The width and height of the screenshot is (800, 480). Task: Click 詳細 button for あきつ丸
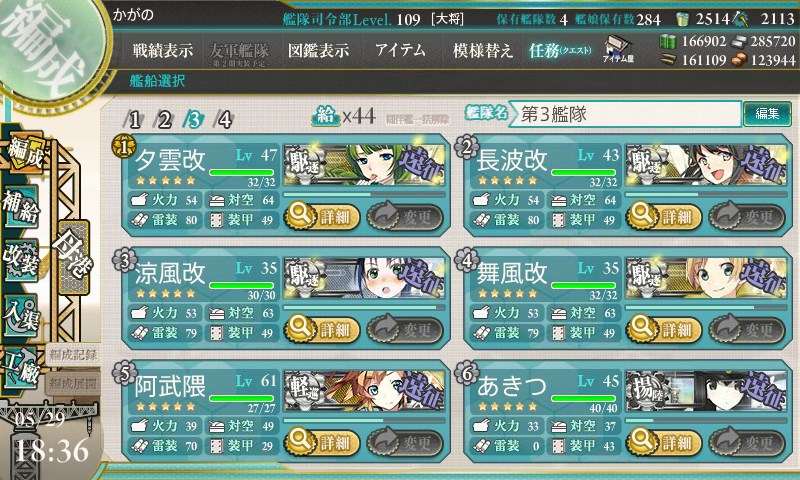tap(664, 442)
